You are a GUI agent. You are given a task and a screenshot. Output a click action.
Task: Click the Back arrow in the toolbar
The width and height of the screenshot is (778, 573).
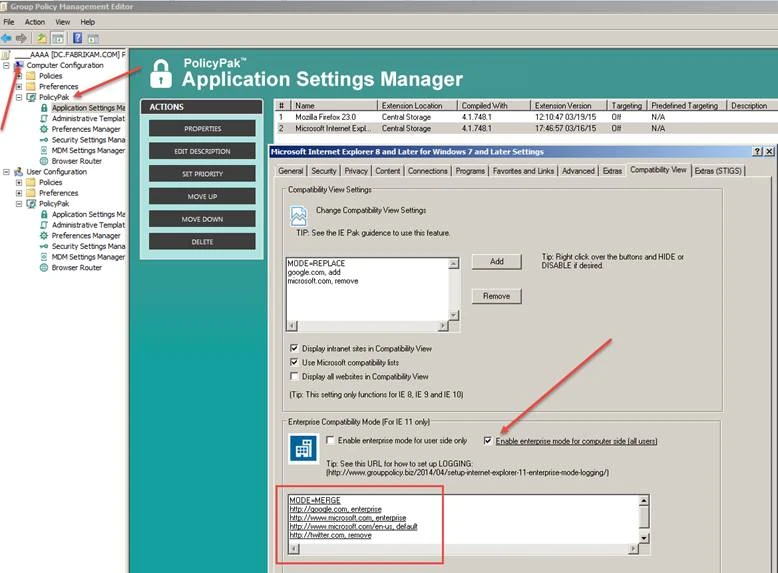click(x=7, y=38)
